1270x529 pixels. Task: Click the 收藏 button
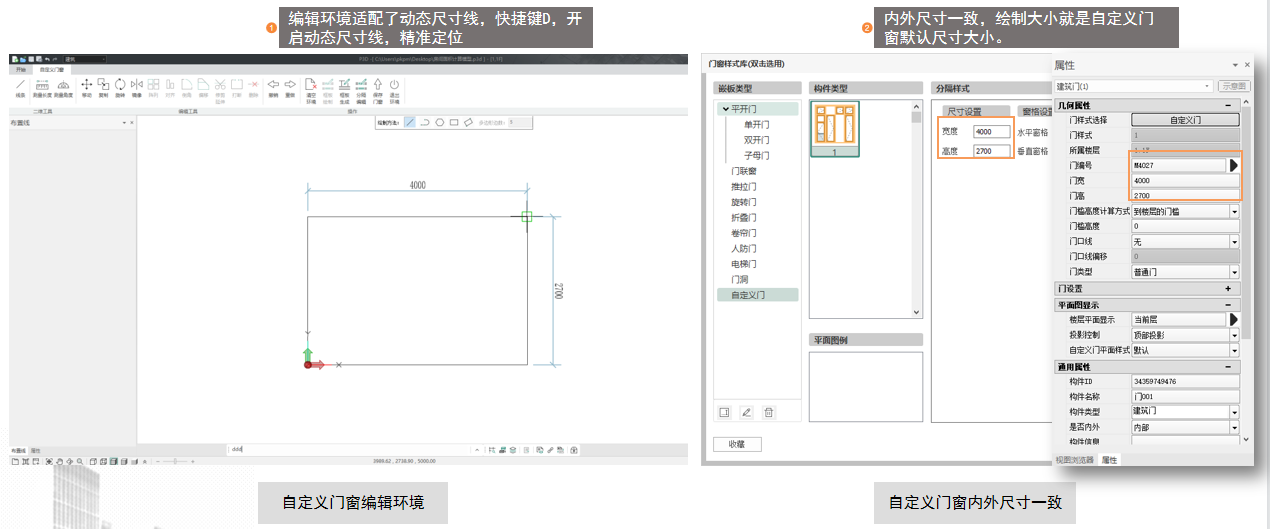click(739, 444)
